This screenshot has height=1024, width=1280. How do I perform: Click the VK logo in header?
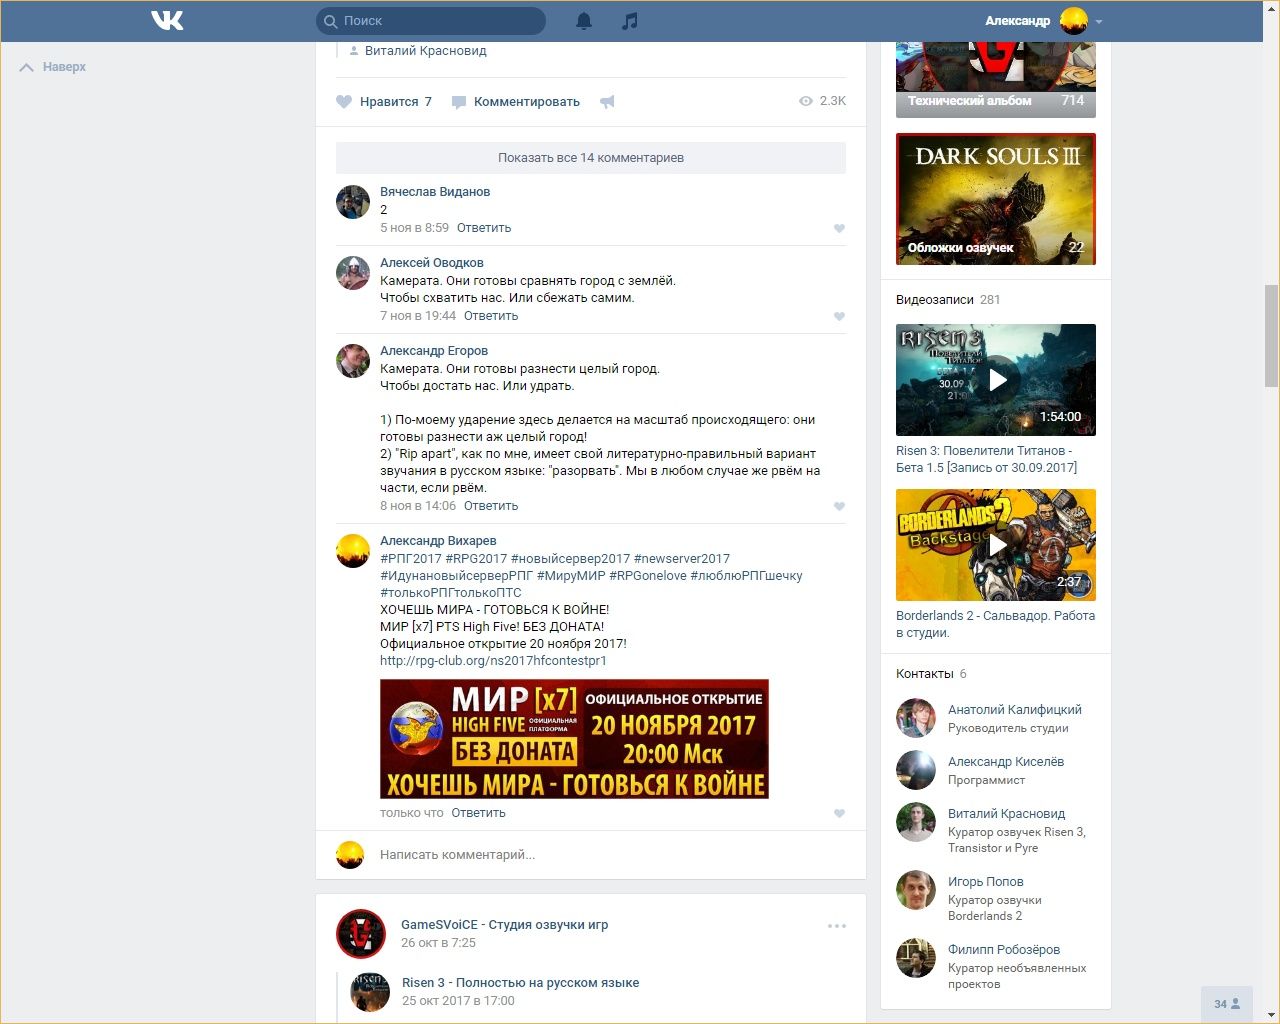pyautogui.click(x=167, y=20)
